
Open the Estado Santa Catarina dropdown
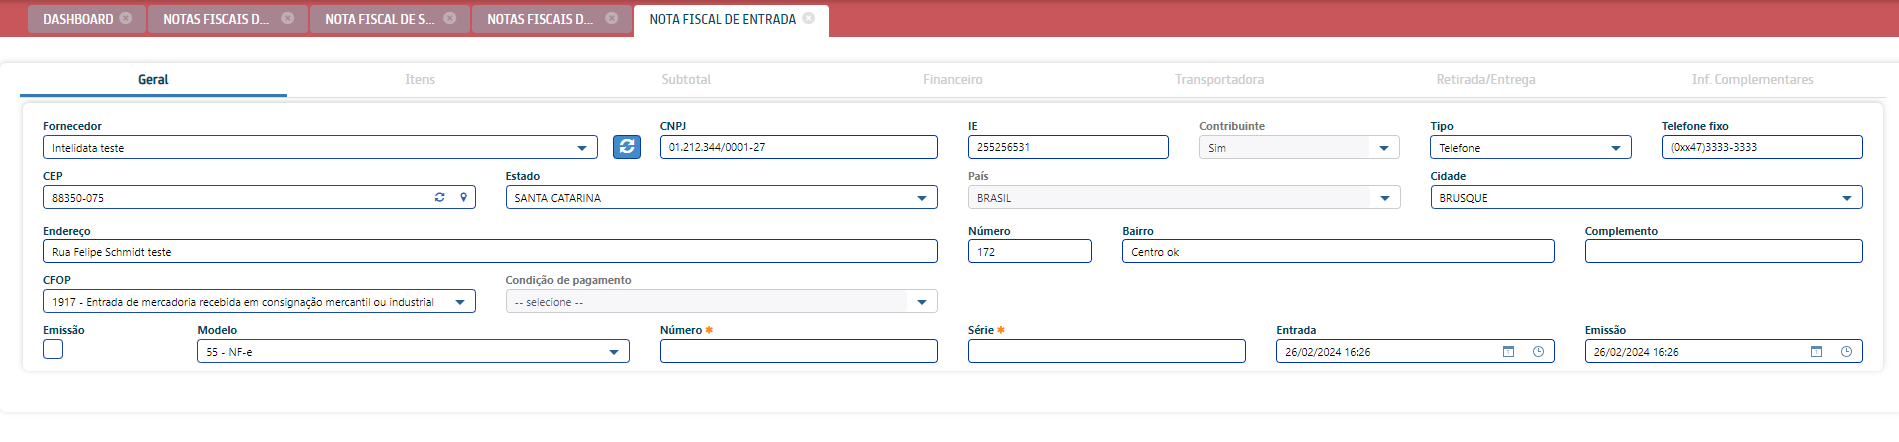click(921, 198)
